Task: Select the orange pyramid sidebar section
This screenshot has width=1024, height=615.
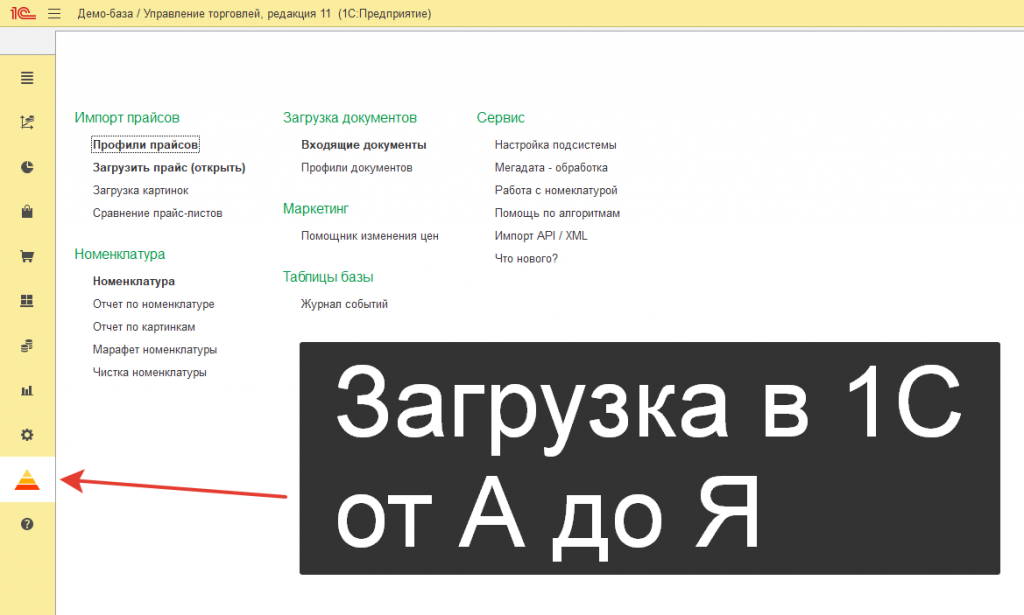Action: 27,480
